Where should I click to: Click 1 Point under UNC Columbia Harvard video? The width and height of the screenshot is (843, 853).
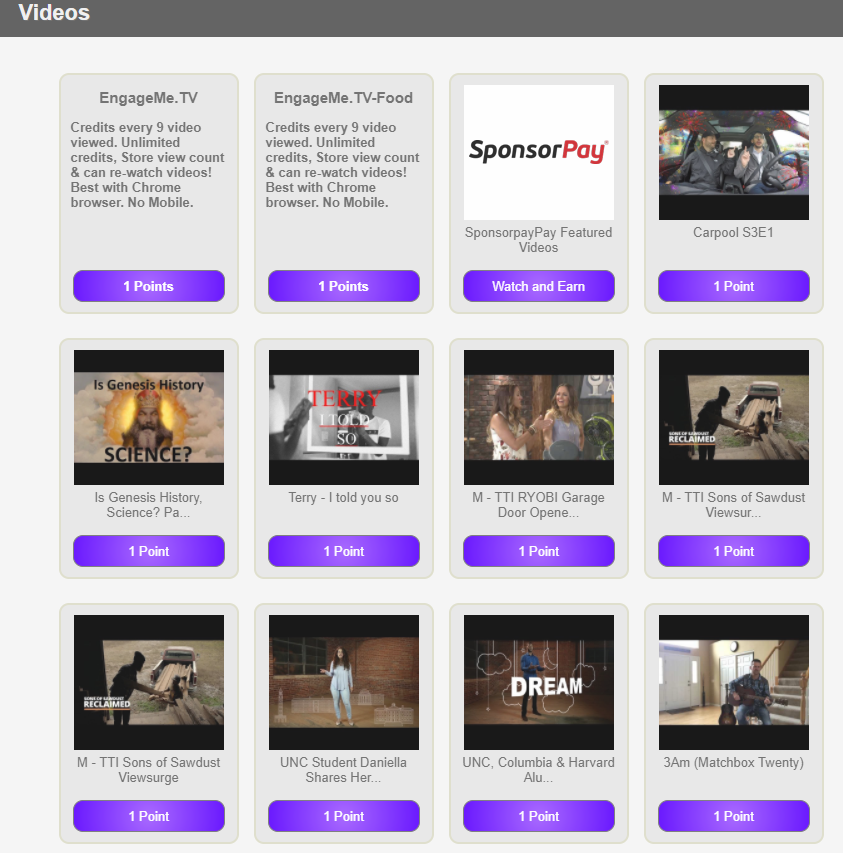pyautogui.click(x=538, y=816)
